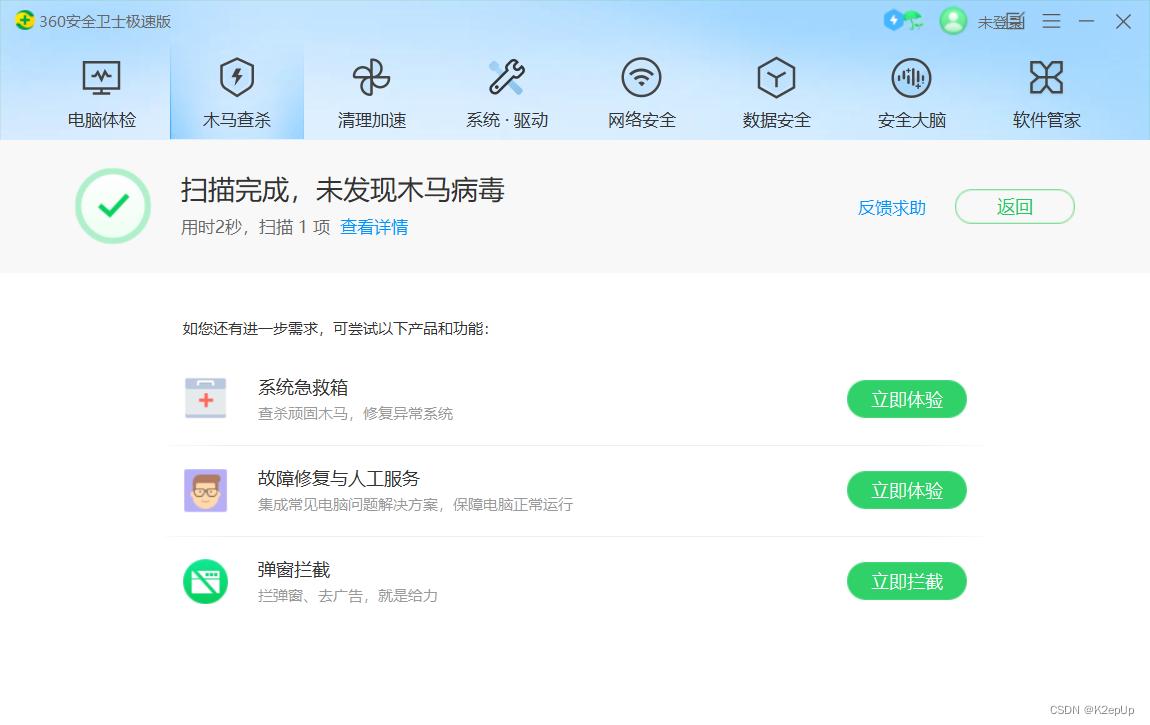Open the 清理加速 tab
The height and width of the screenshot is (725, 1150).
[372, 94]
